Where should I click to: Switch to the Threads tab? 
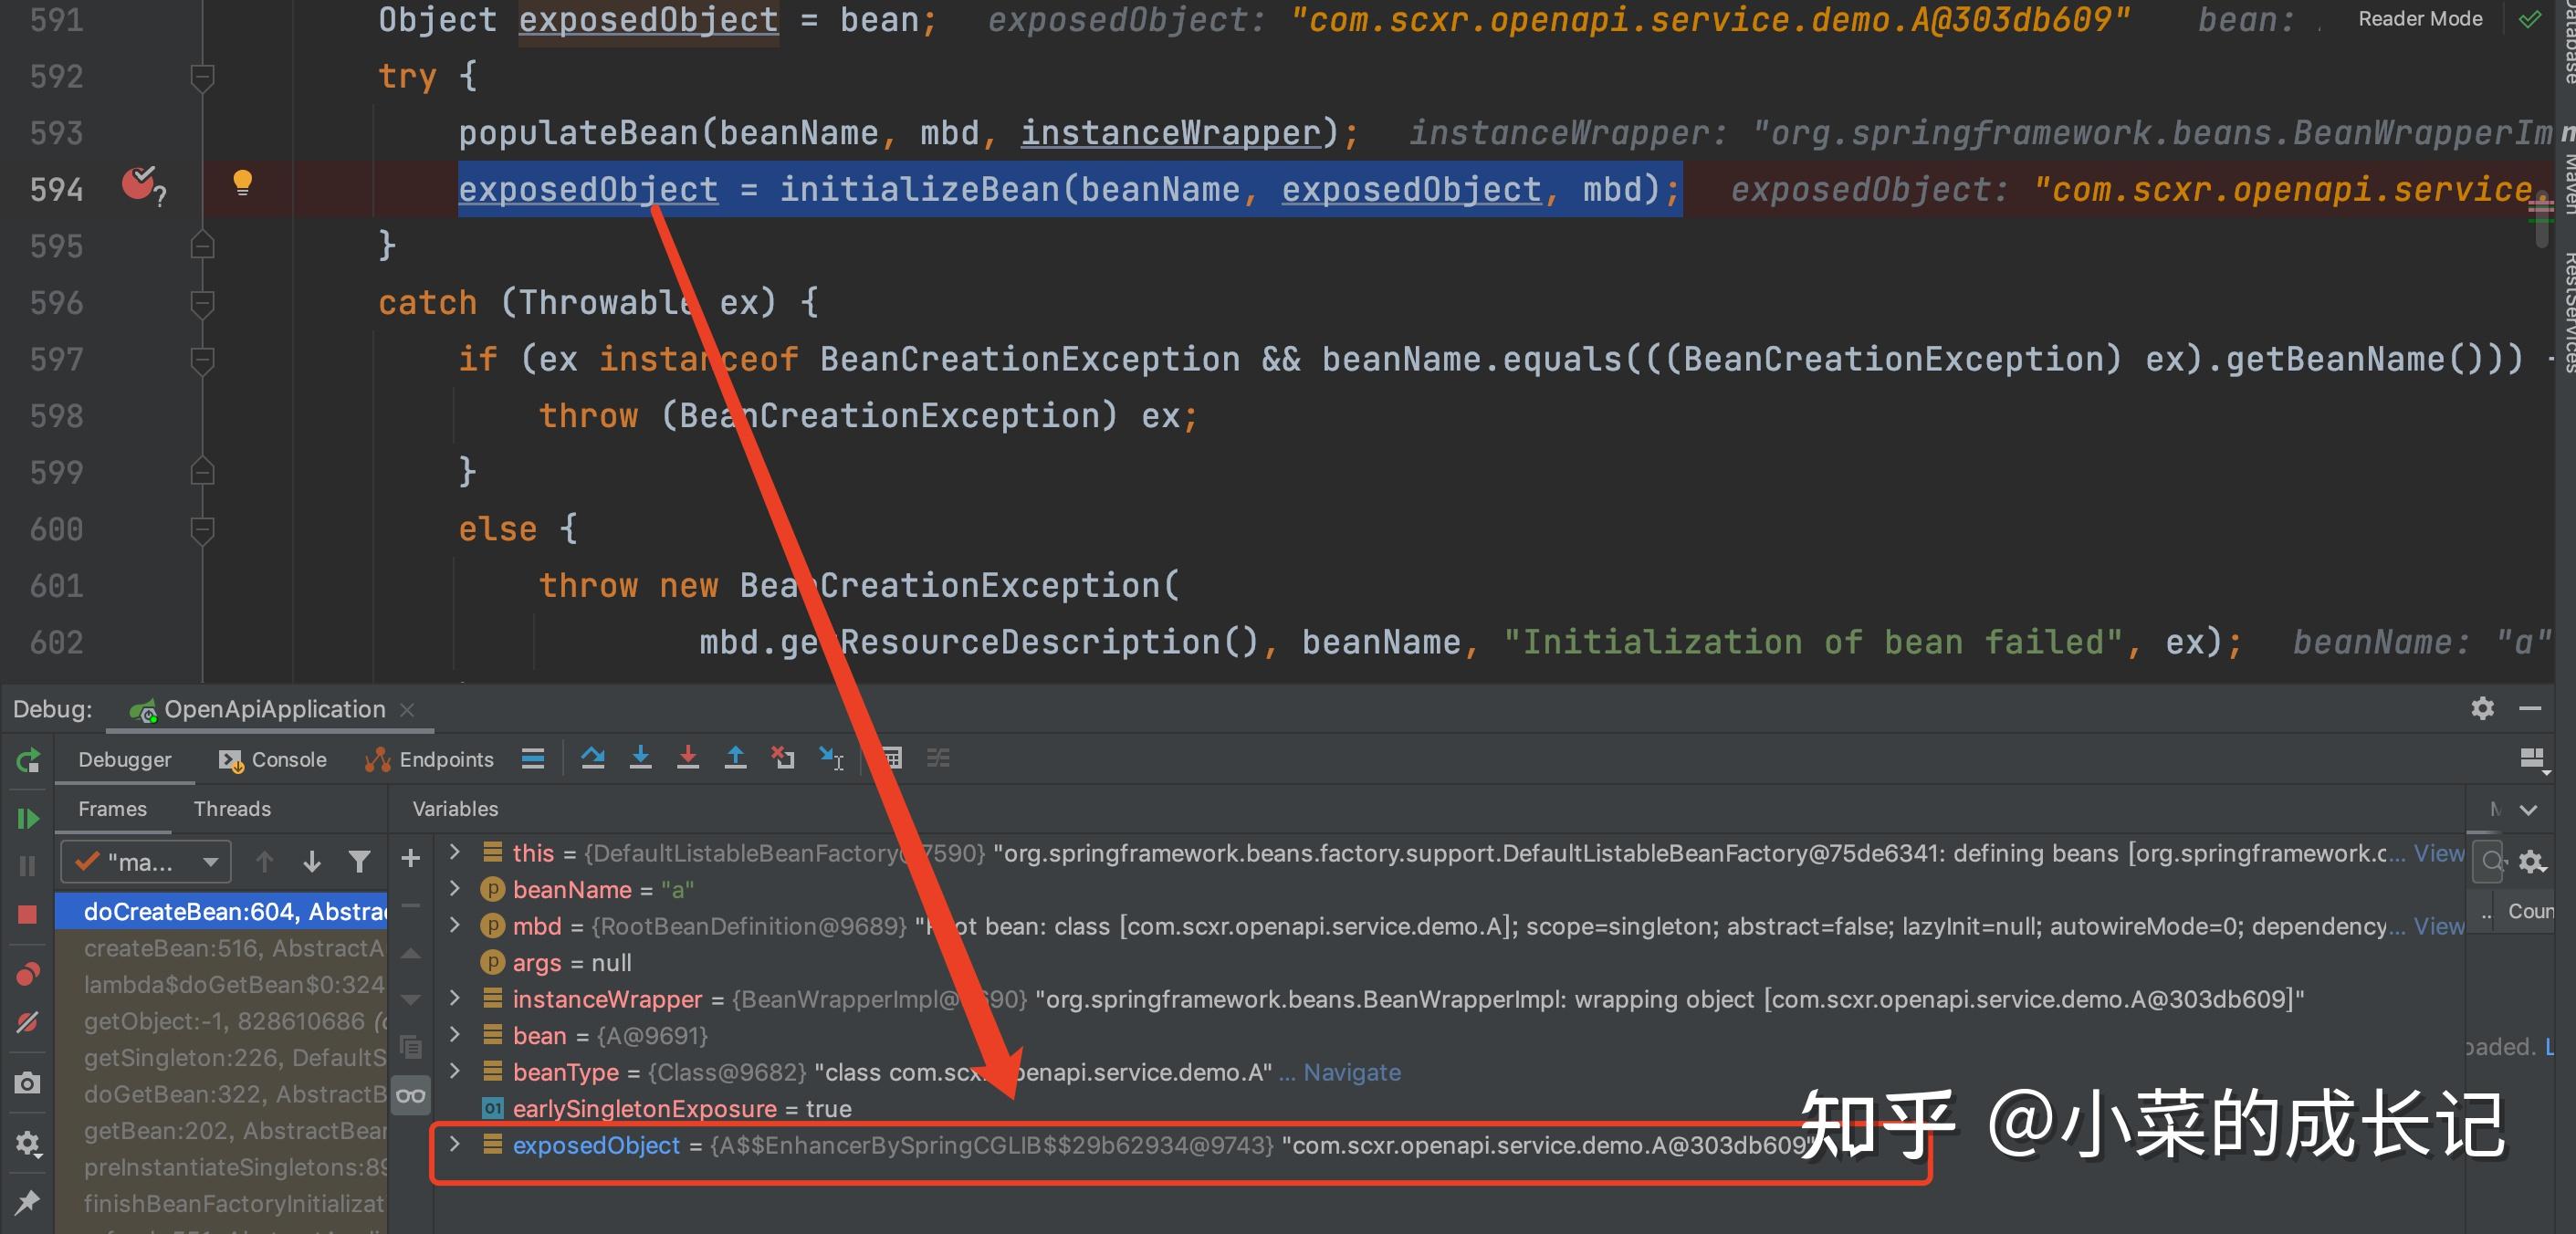(x=232, y=809)
